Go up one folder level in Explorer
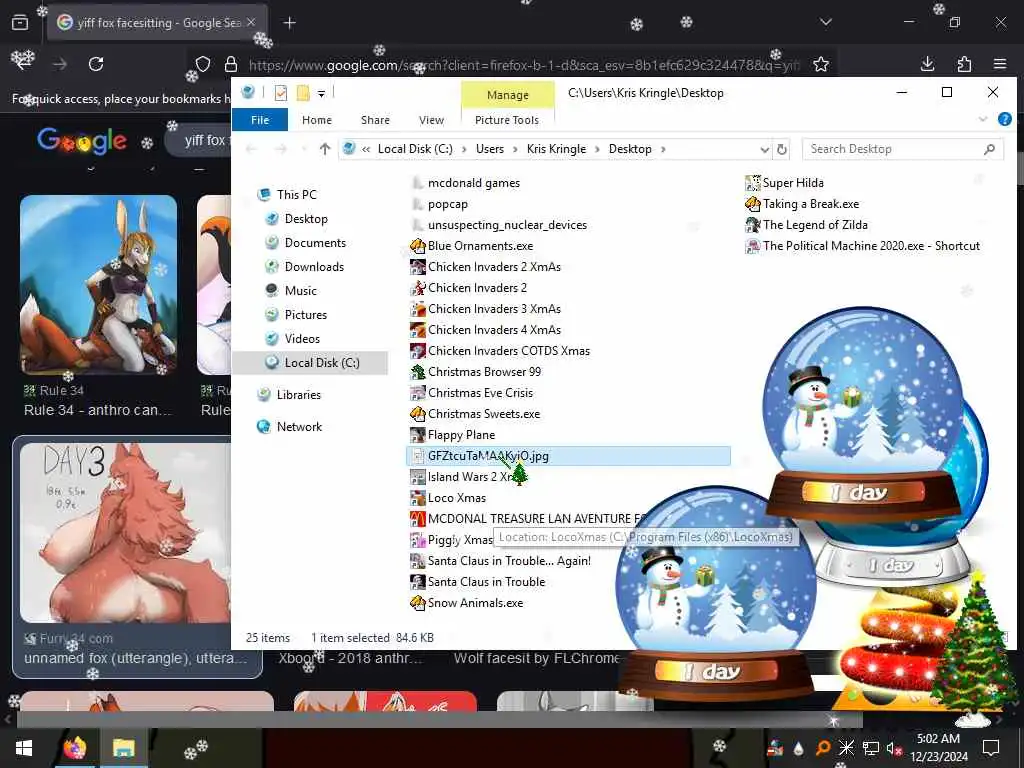 coord(325,149)
